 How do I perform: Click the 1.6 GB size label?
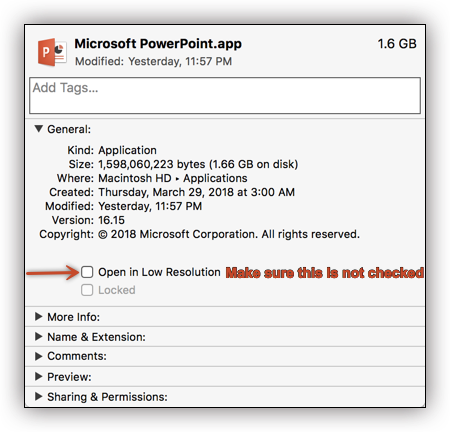point(397,44)
